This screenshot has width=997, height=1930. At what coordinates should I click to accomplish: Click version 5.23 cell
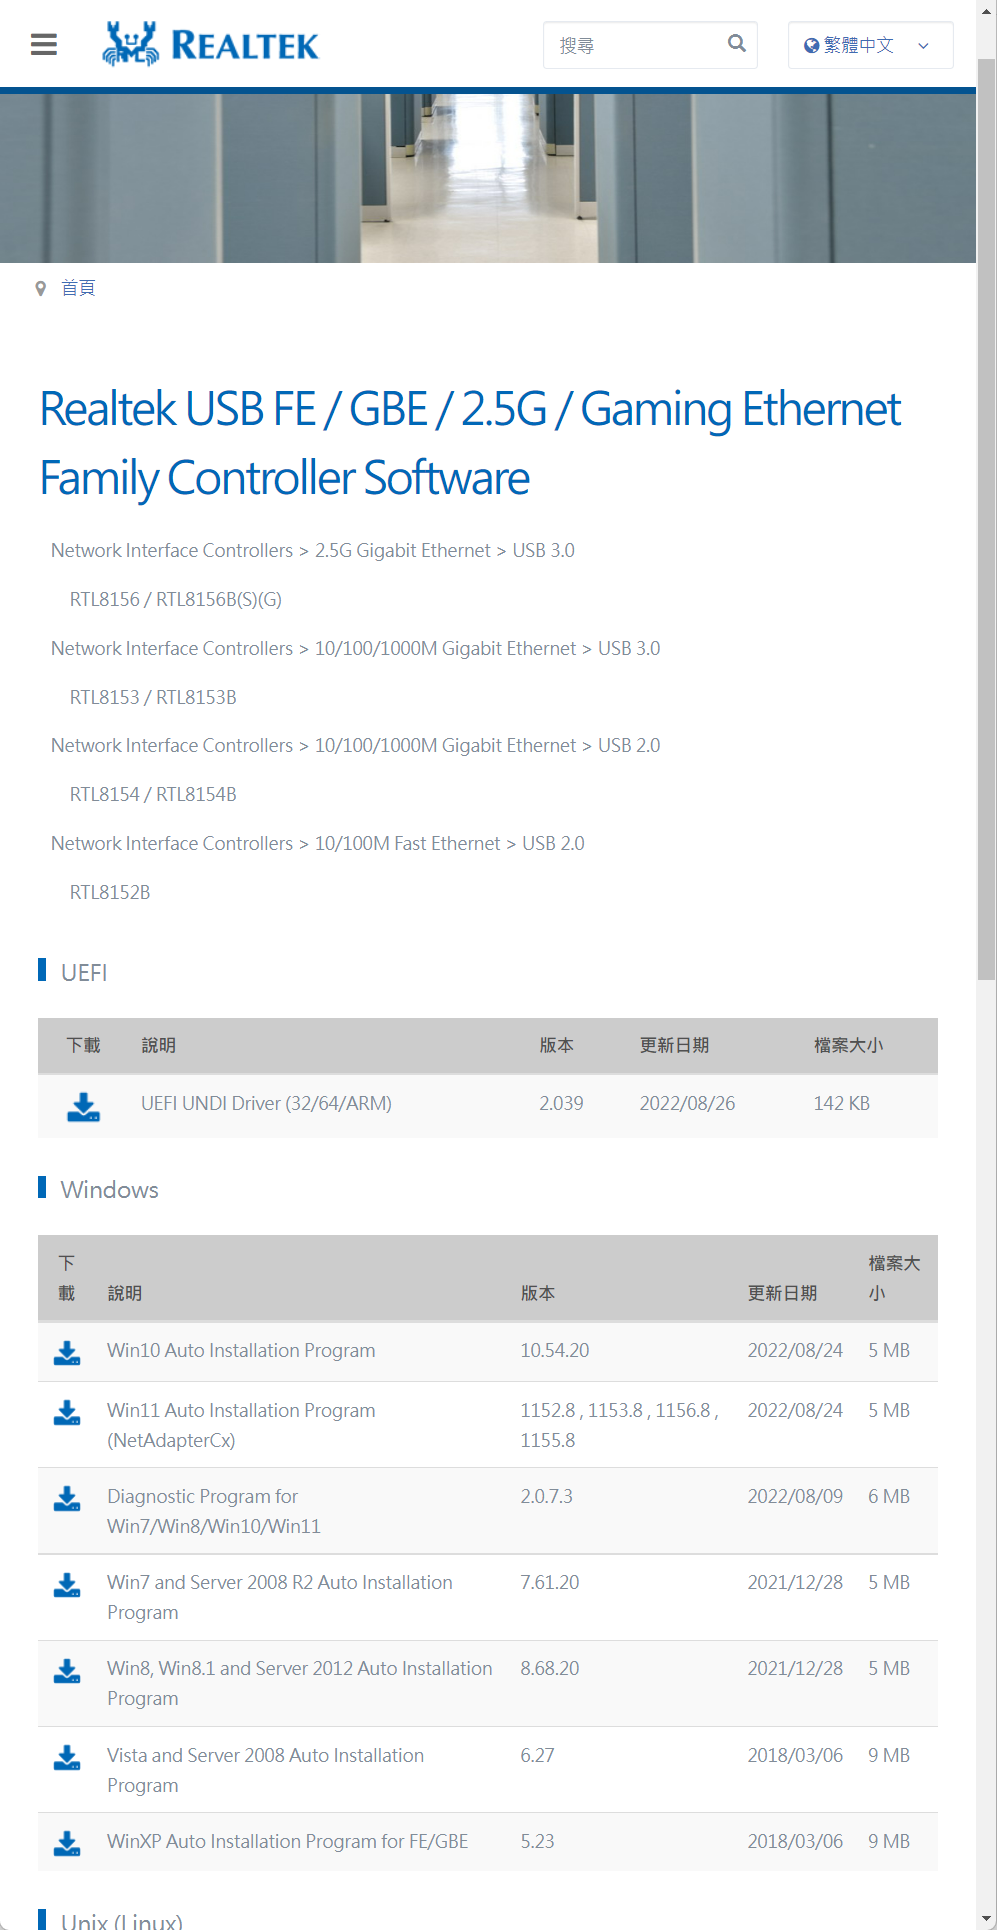(x=537, y=1841)
